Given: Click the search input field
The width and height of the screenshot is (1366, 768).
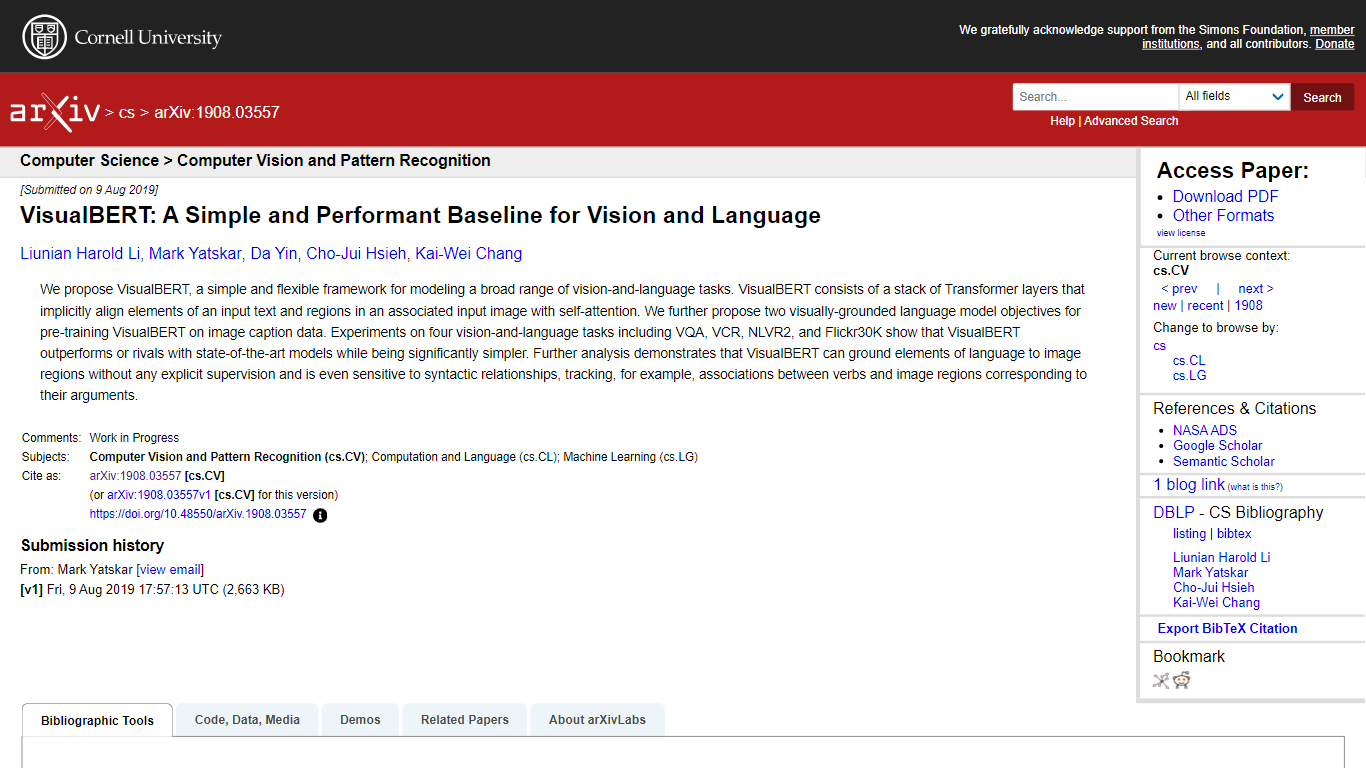Looking at the screenshot, I should click(x=1095, y=97).
